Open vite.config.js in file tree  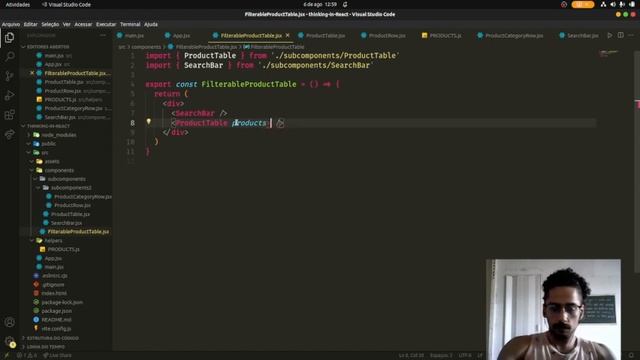click(x=56, y=329)
